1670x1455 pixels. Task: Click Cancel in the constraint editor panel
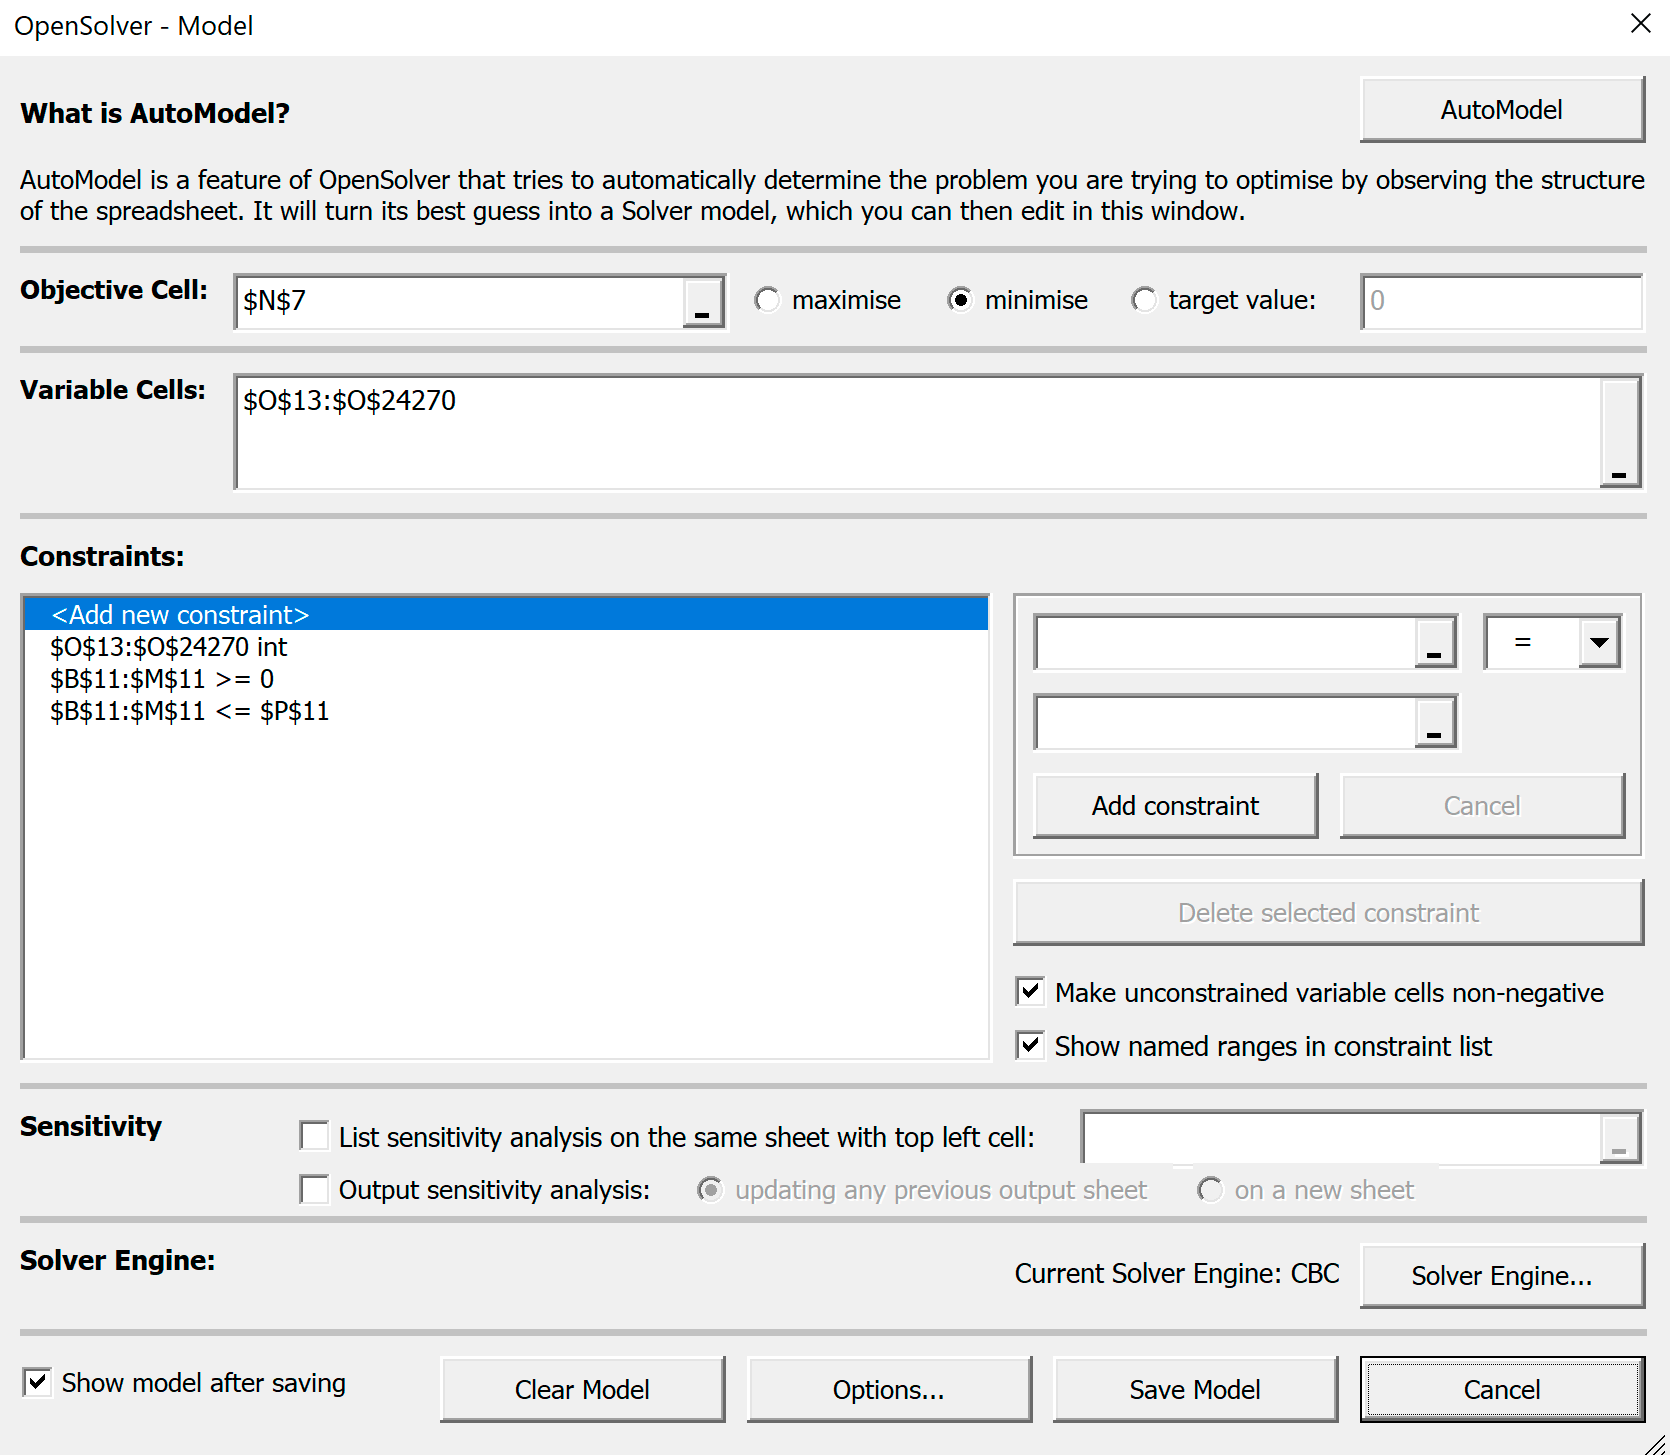[1482, 806]
